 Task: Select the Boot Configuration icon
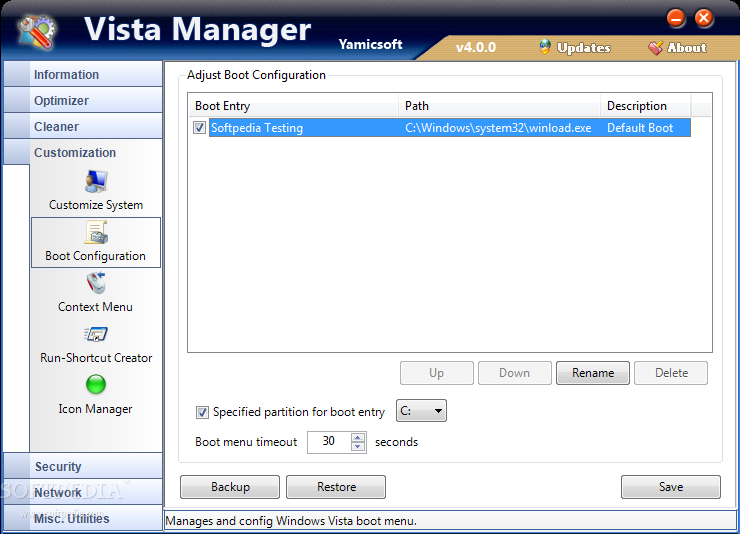click(x=96, y=233)
